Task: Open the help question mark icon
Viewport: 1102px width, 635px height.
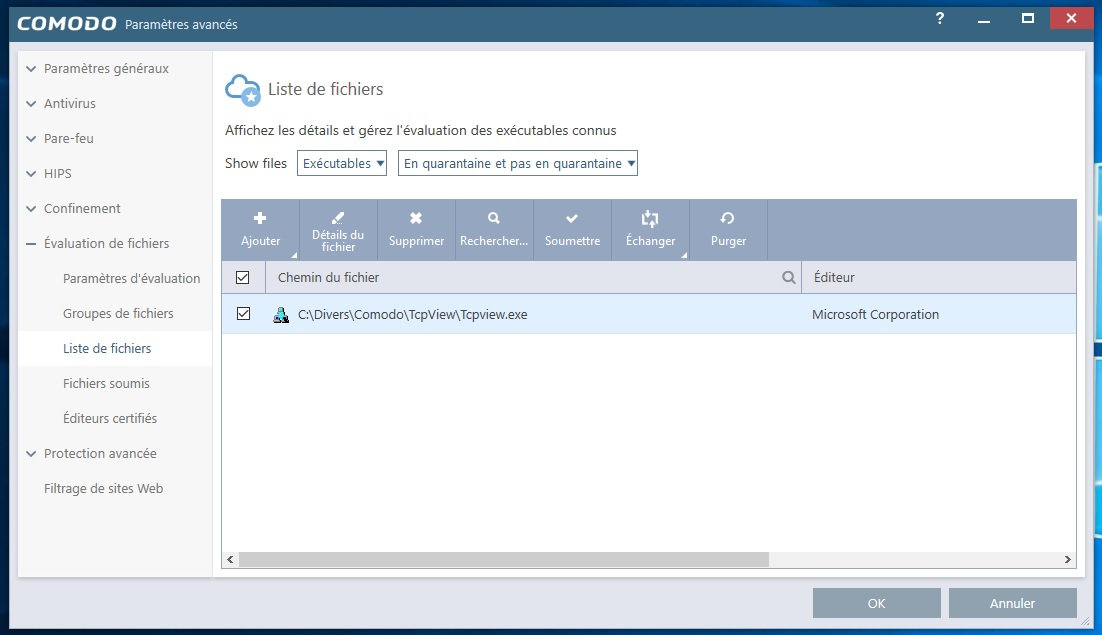Action: (940, 18)
